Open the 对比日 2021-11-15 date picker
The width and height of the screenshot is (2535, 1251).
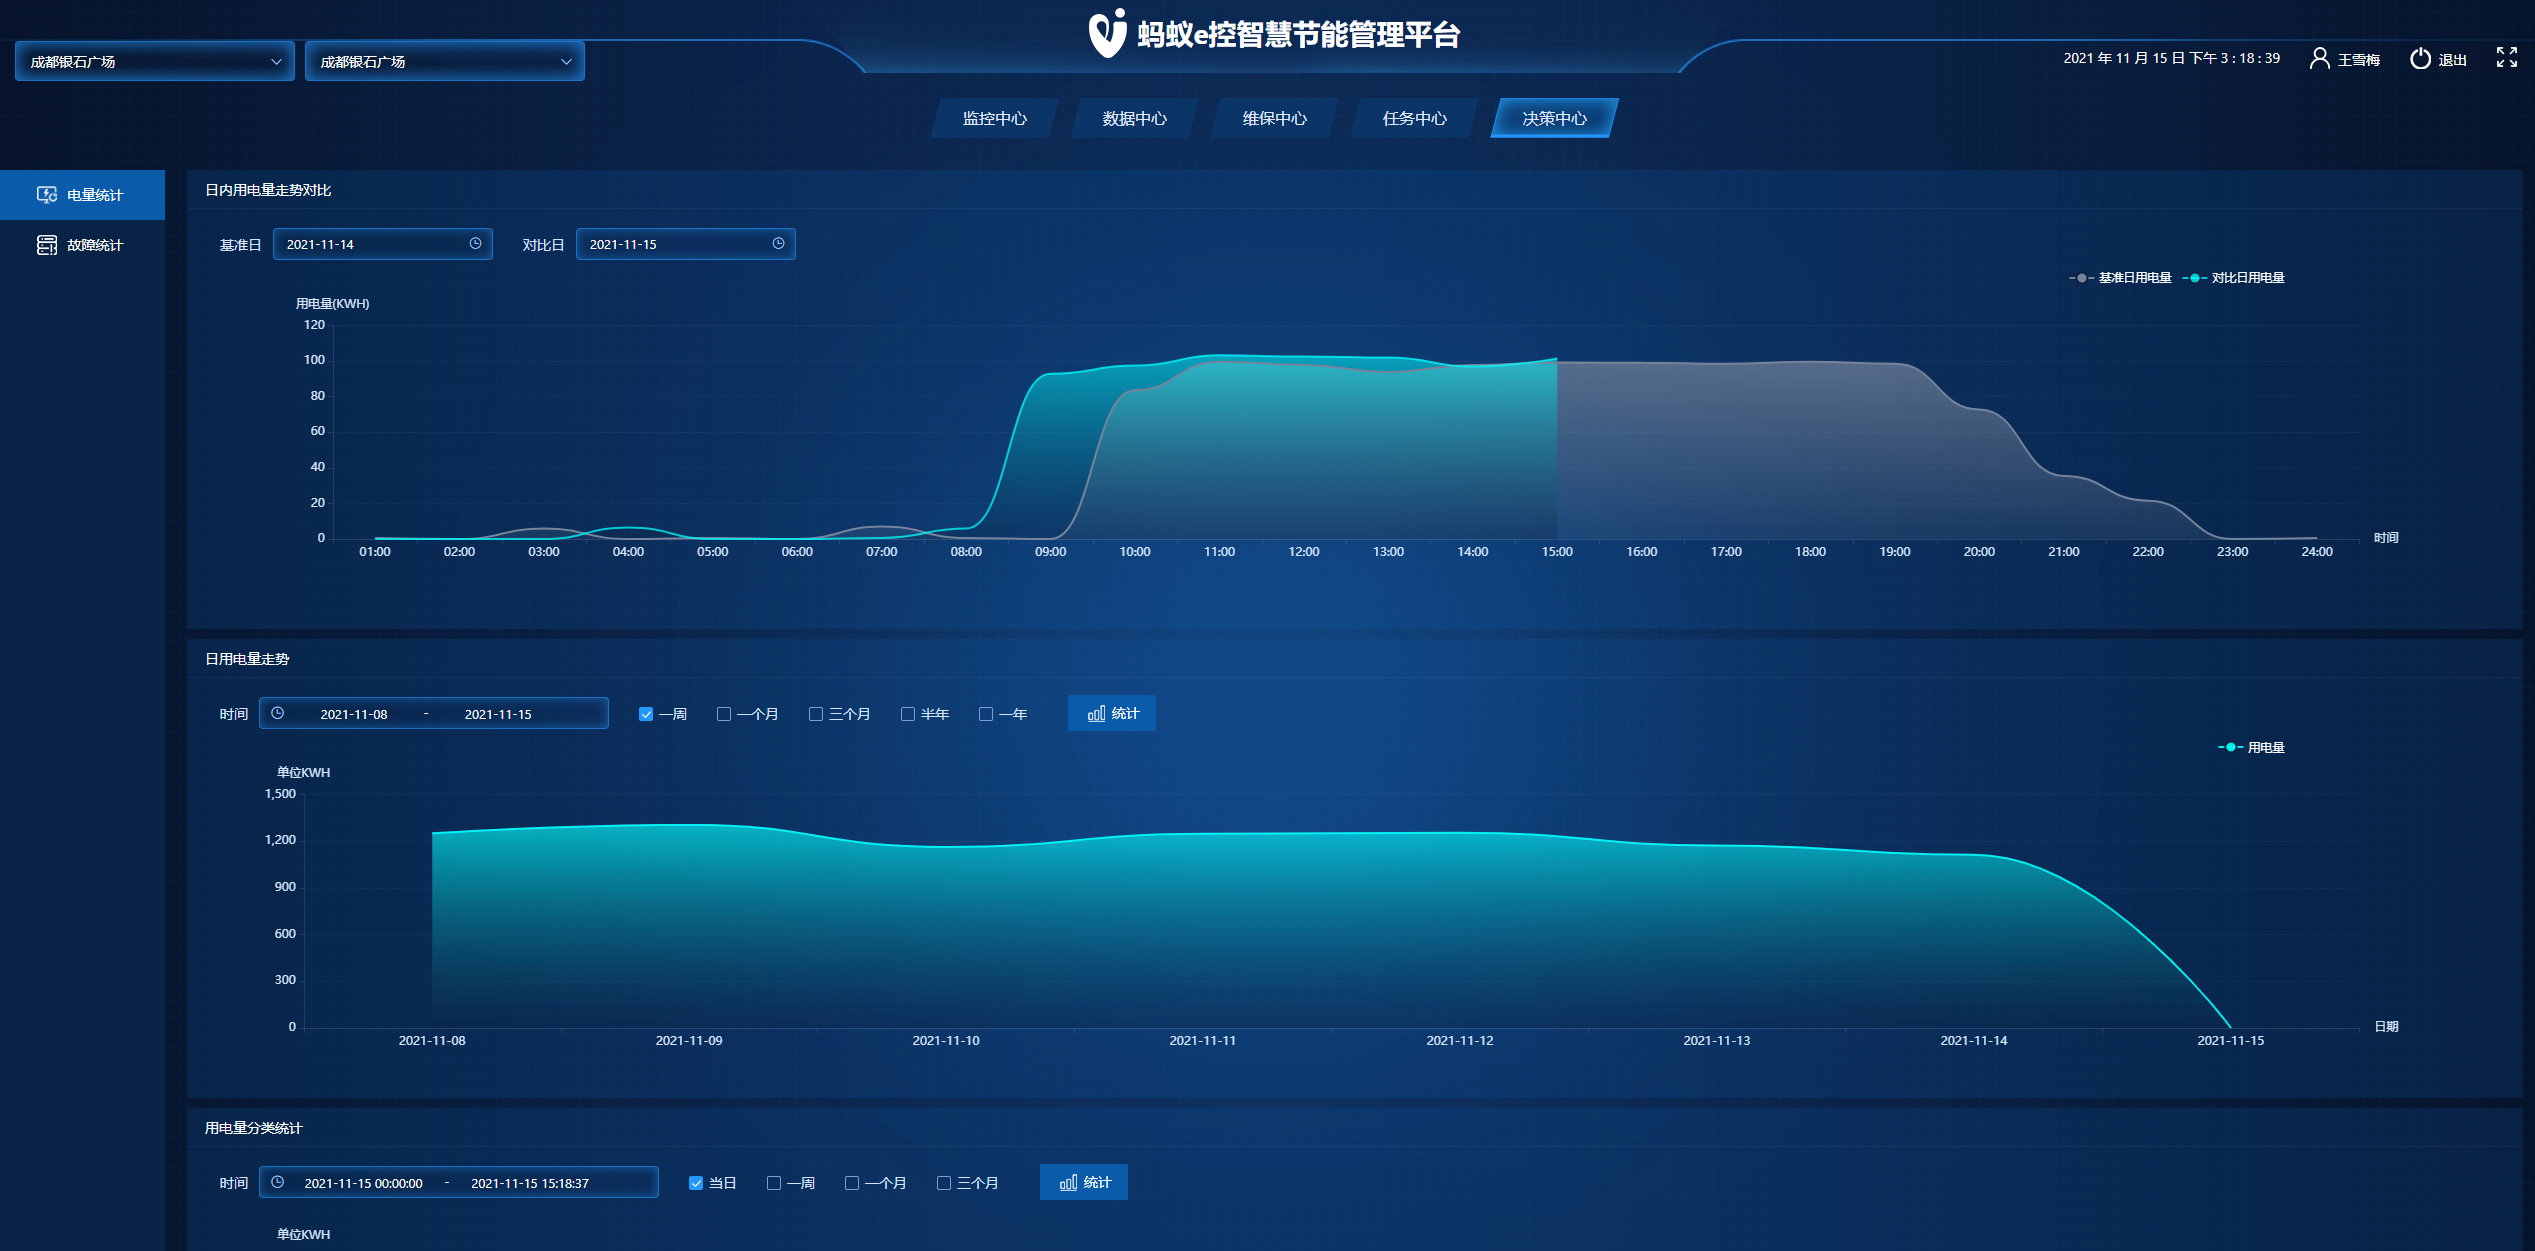[x=686, y=244]
